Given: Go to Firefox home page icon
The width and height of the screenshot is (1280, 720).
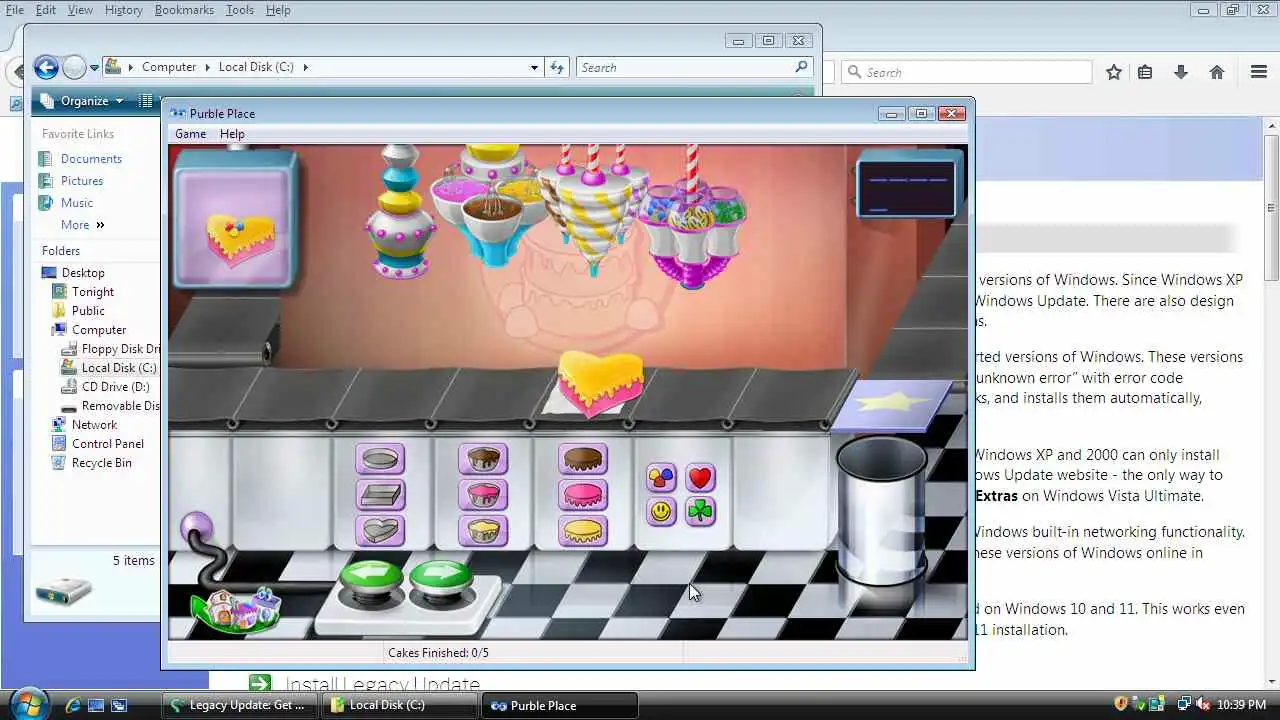Looking at the screenshot, I should click(x=1217, y=72).
